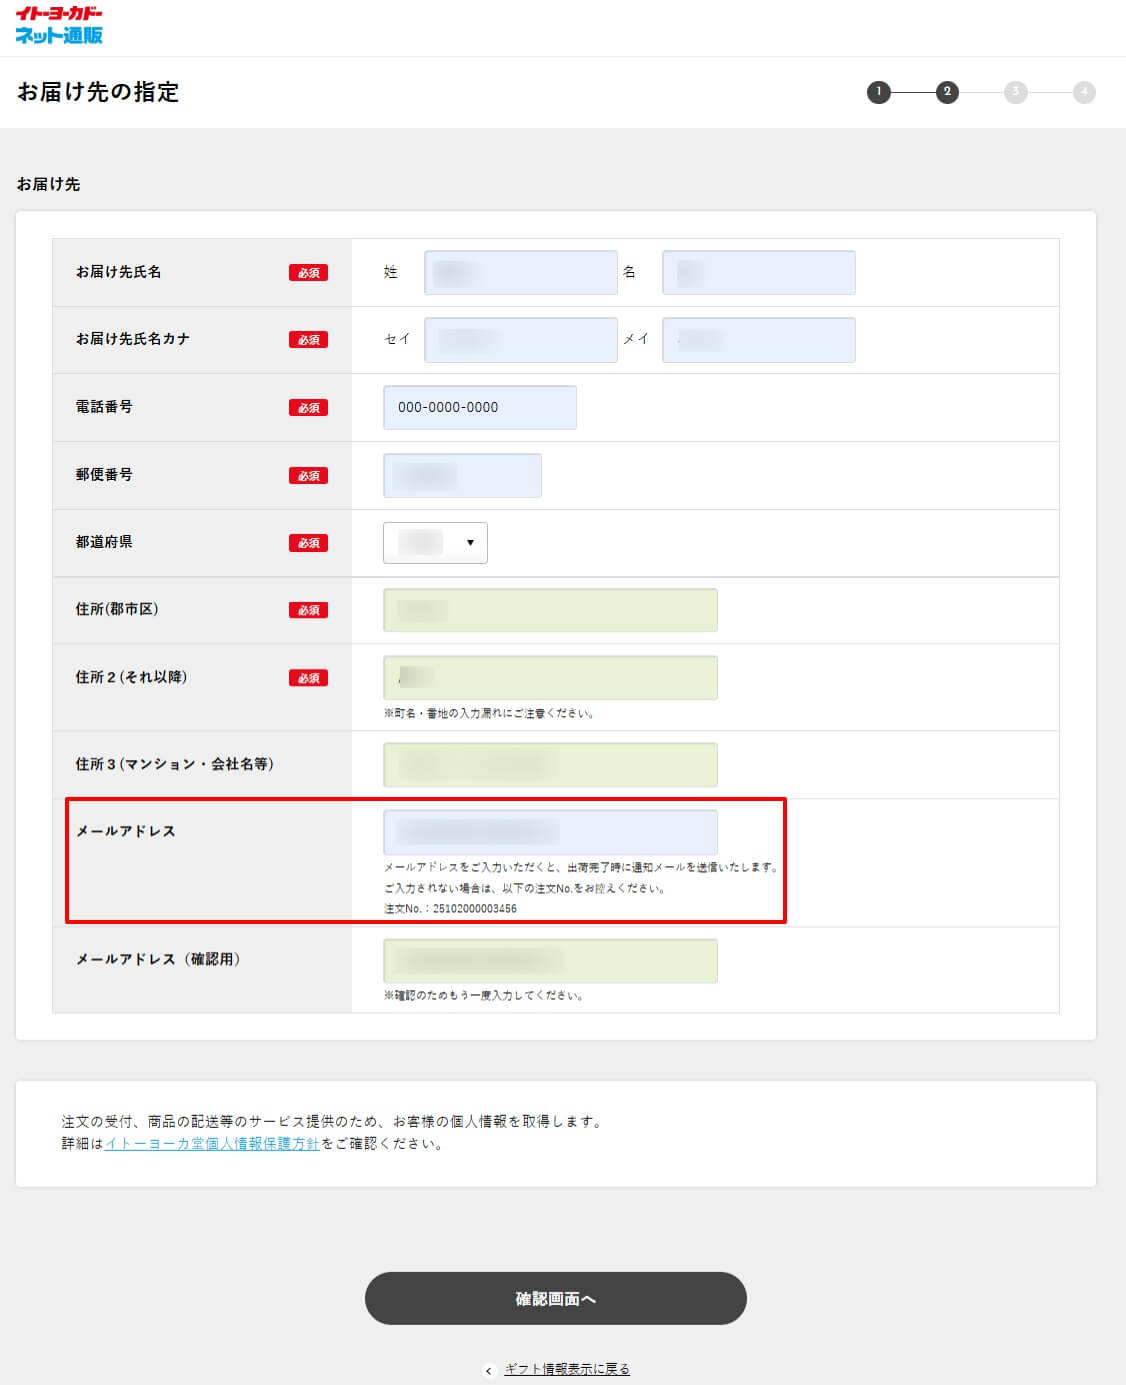Click the Ito-Yokado net shop logo
Screen dimensions: 1126x1385
click(x=59, y=26)
